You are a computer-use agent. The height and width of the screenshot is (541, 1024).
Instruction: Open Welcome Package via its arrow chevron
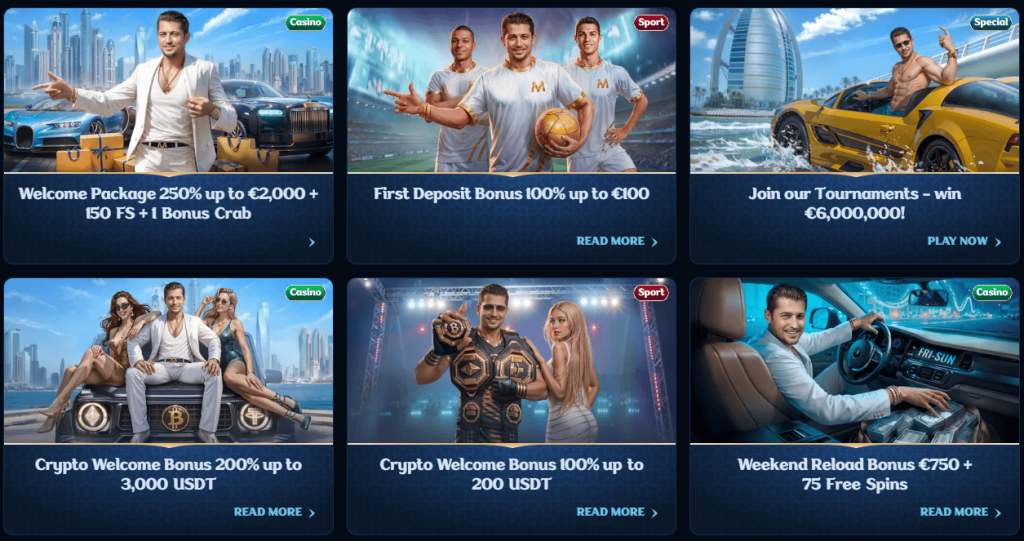point(312,242)
